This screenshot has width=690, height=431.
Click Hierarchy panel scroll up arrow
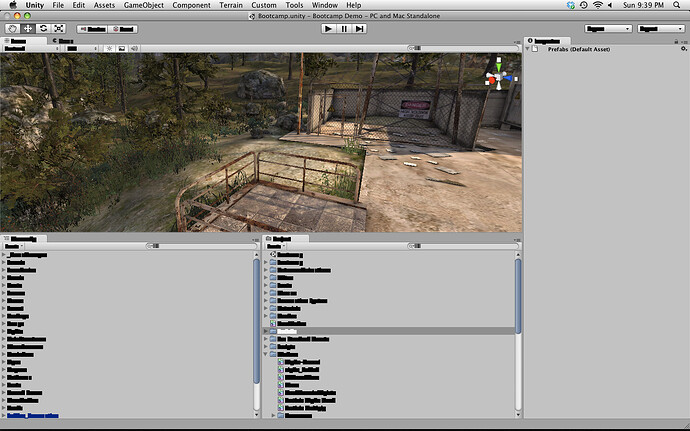pyautogui.click(x=257, y=255)
